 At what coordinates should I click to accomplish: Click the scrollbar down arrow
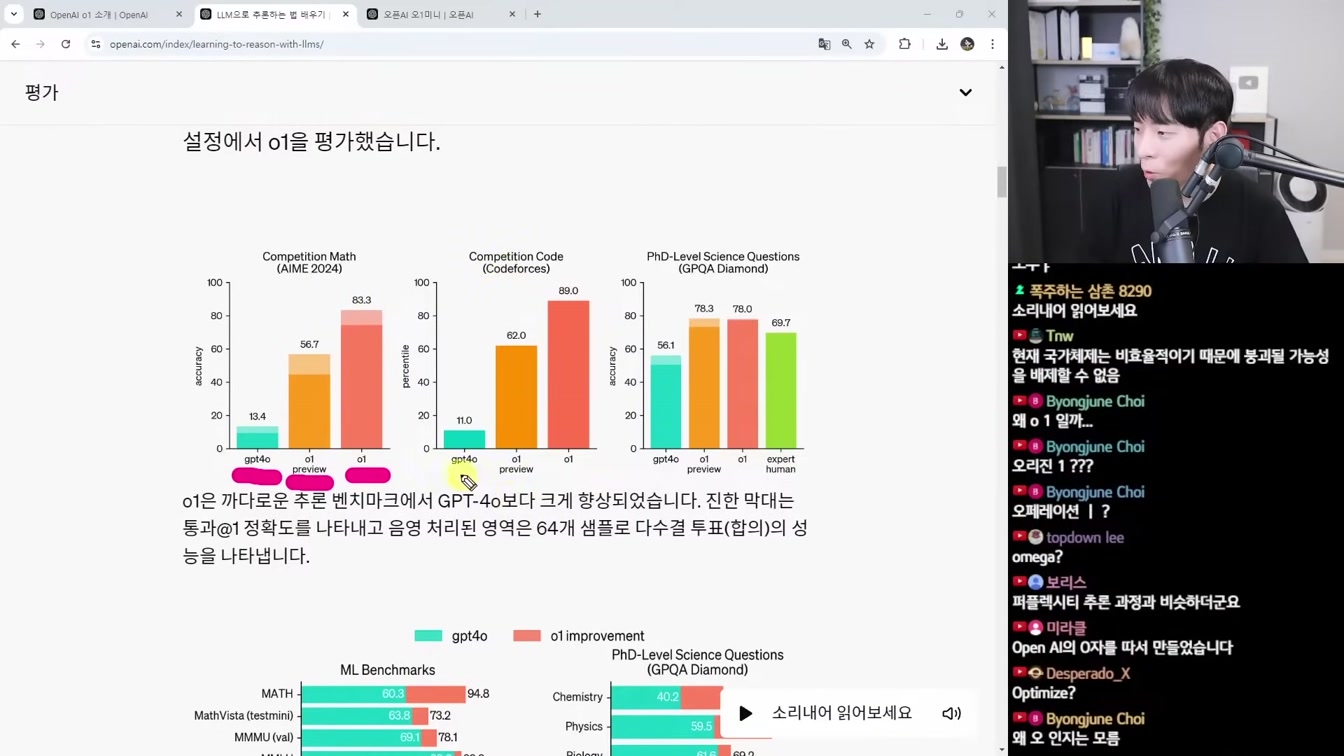1002,750
